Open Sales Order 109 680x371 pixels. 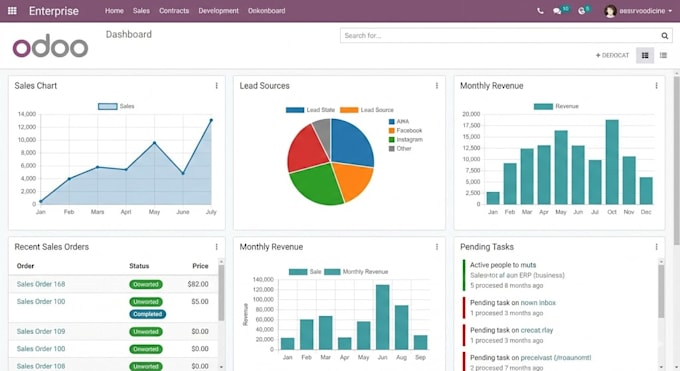(41, 332)
